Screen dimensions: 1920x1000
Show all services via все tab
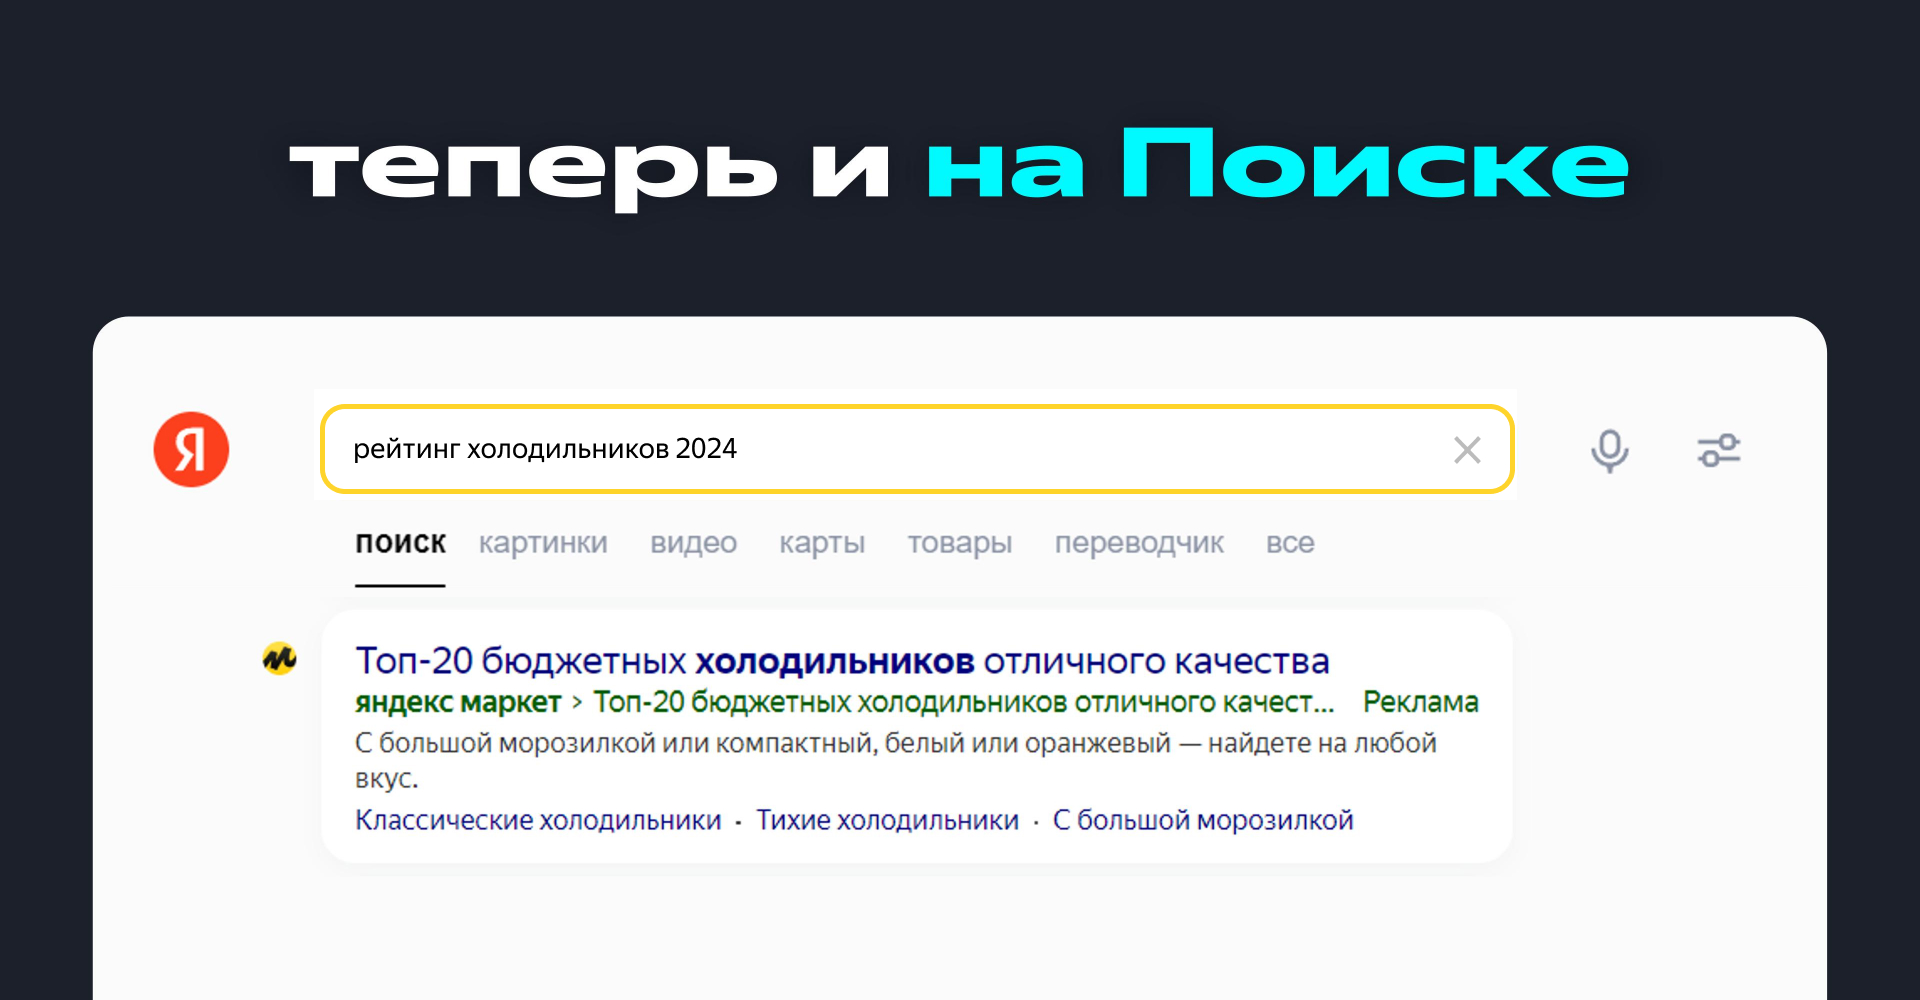click(x=1290, y=543)
